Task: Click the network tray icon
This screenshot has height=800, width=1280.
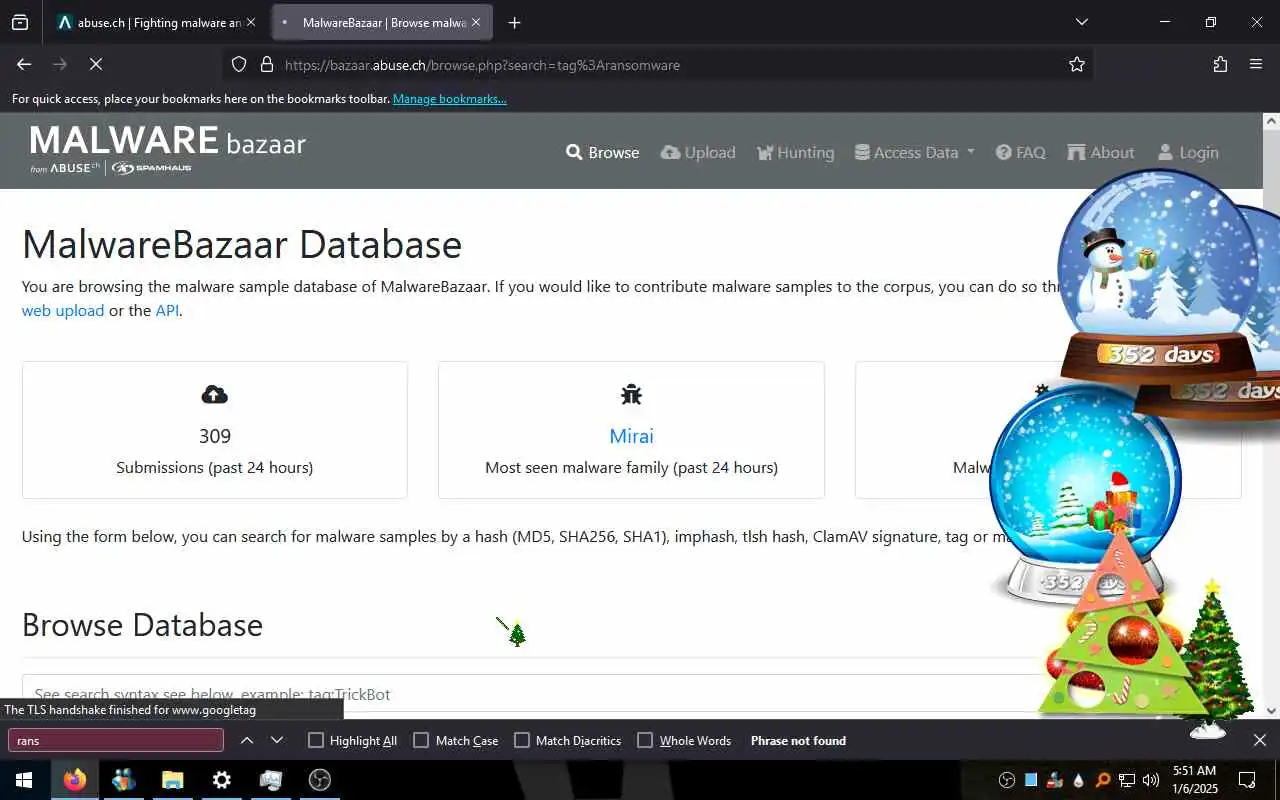Action: pyautogui.click(x=1127, y=780)
